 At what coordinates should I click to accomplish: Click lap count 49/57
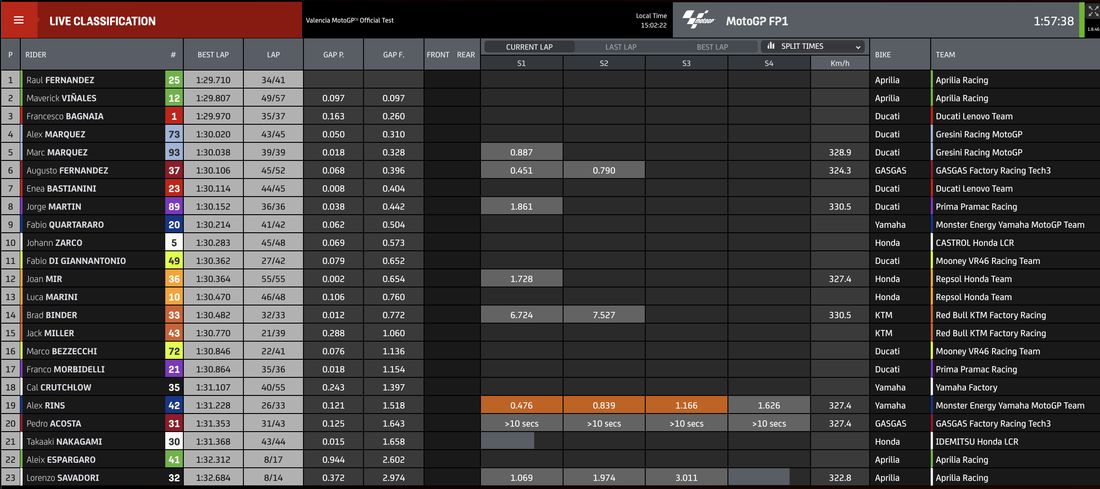[274, 98]
